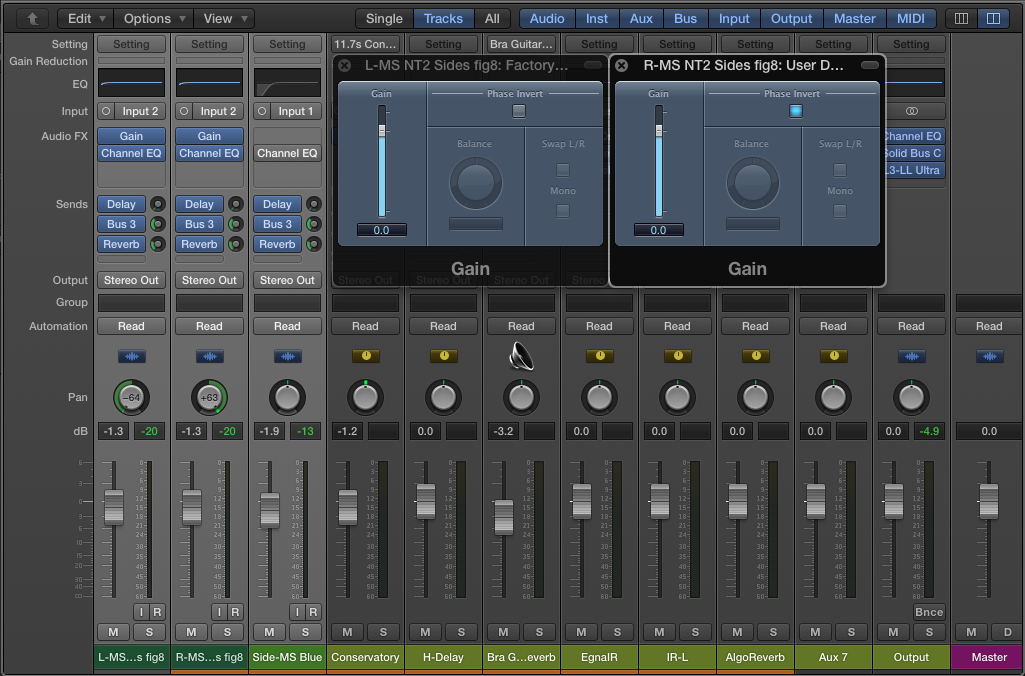
Task: Click yellow aux icon on IR-L channel
Action: [x=678, y=356]
